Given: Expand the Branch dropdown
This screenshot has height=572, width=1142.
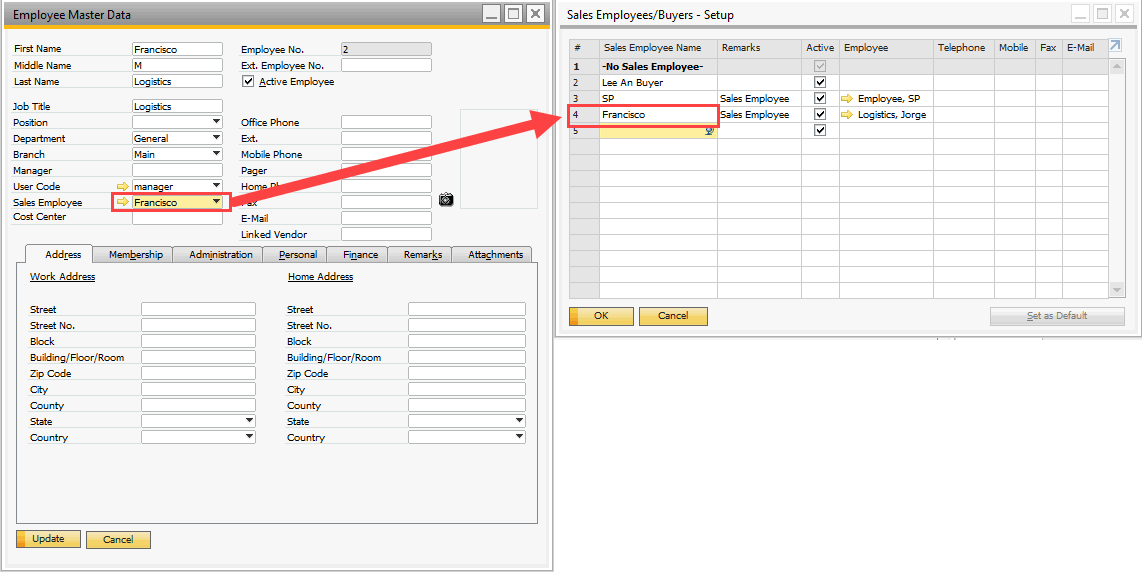Looking at the screenshot, I should coord(216,155).
